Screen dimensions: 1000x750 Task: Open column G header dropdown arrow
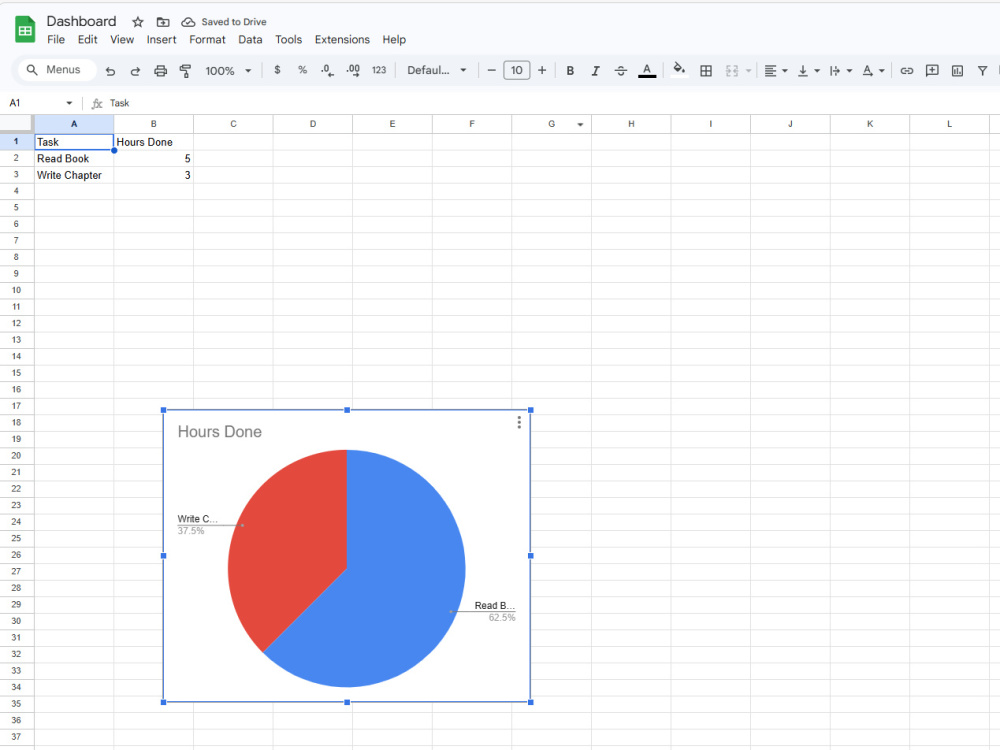pyautogui.click(x=580, y=124)
